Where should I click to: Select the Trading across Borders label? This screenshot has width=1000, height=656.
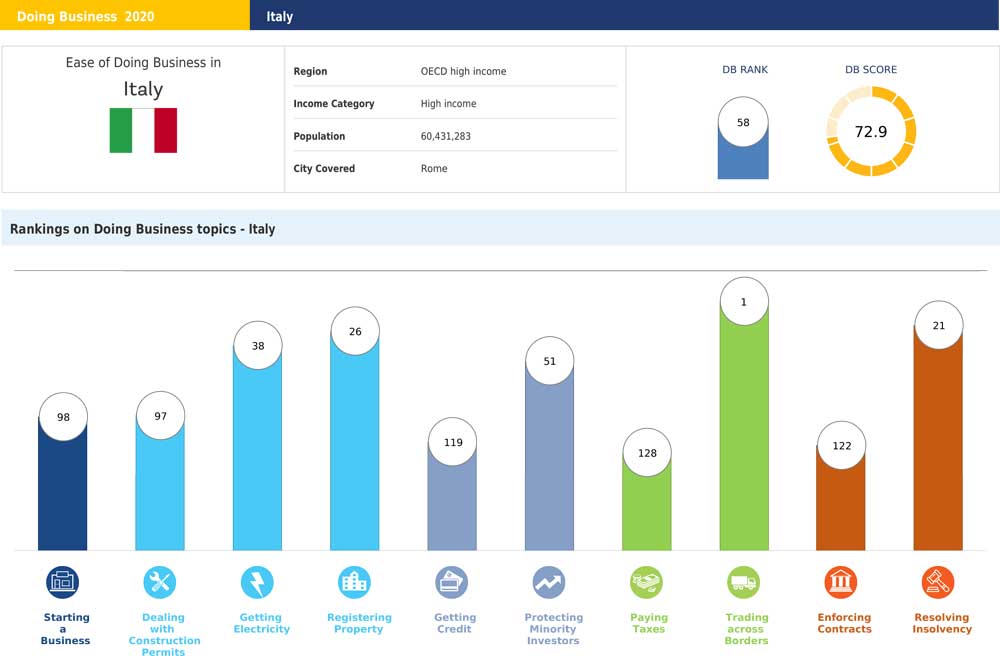(746, 629)
